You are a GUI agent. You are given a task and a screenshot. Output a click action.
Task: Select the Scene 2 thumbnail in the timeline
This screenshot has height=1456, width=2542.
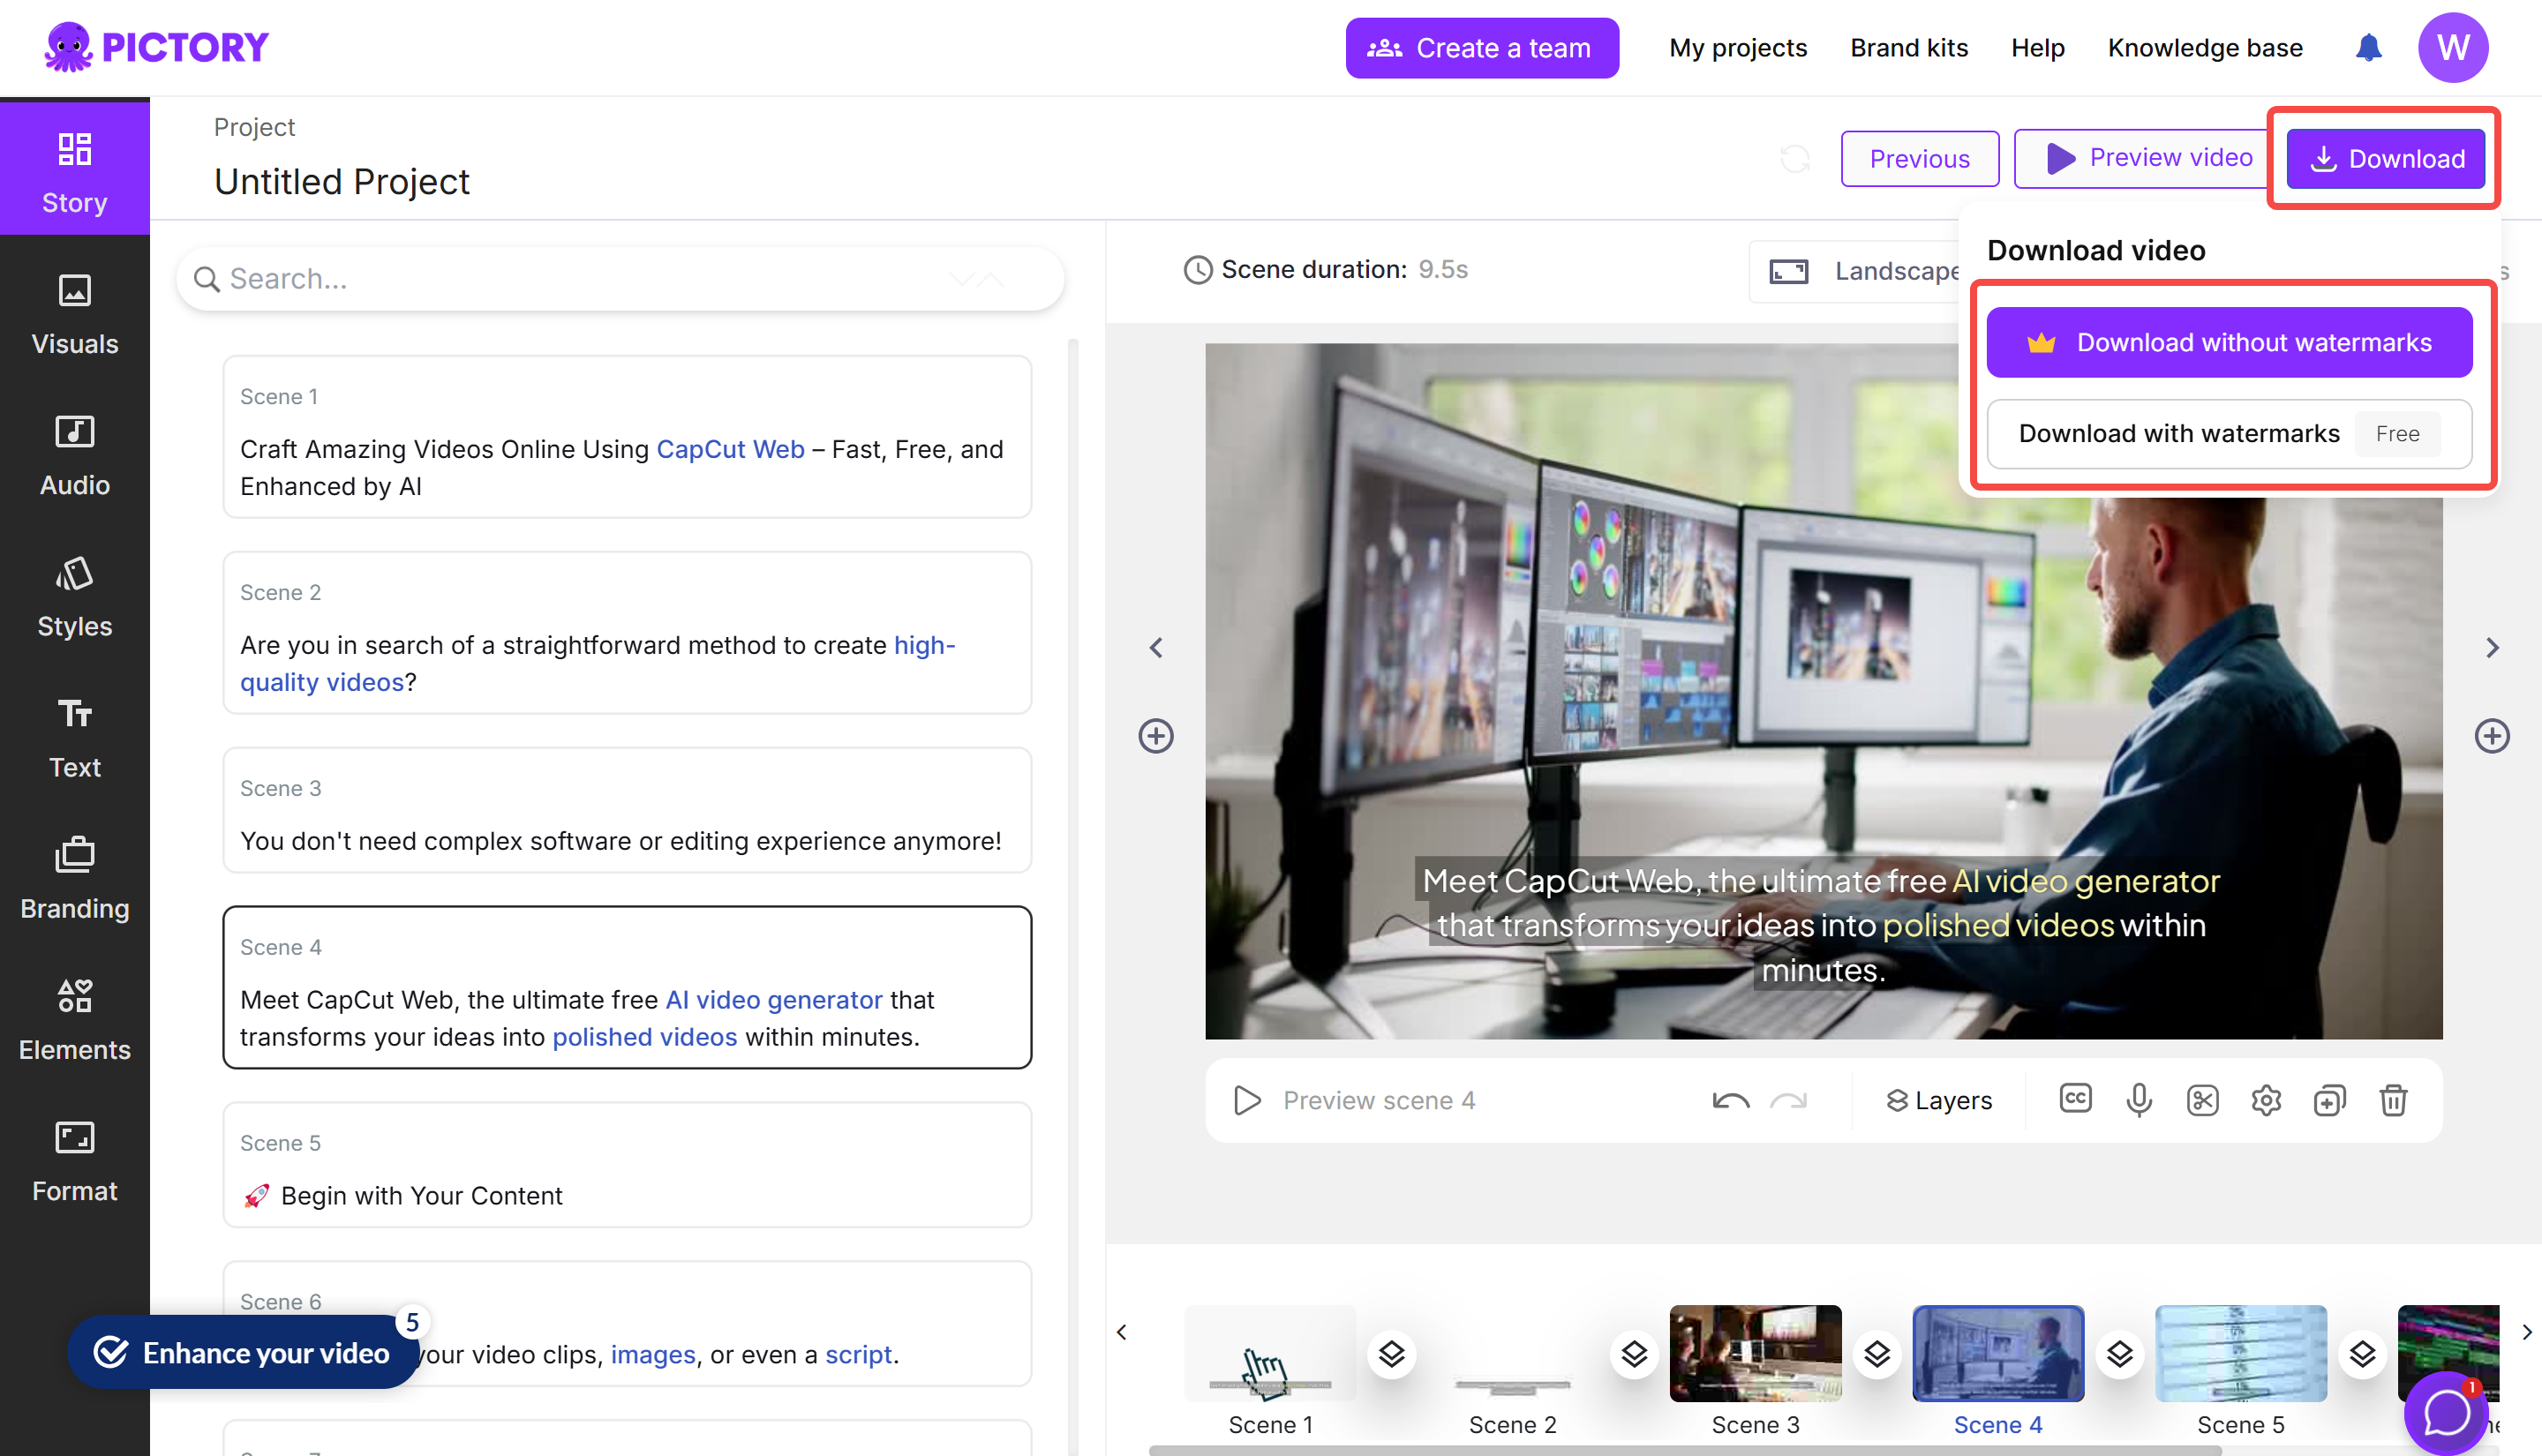(1512, 1353)
